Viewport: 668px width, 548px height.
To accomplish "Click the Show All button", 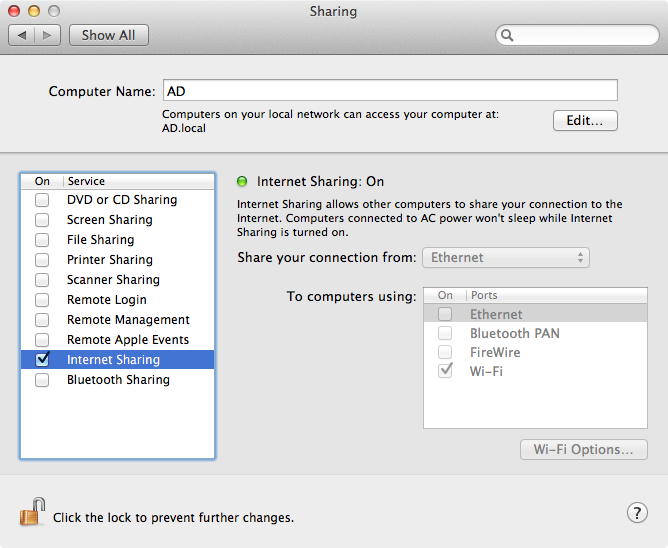I will 109,35.
